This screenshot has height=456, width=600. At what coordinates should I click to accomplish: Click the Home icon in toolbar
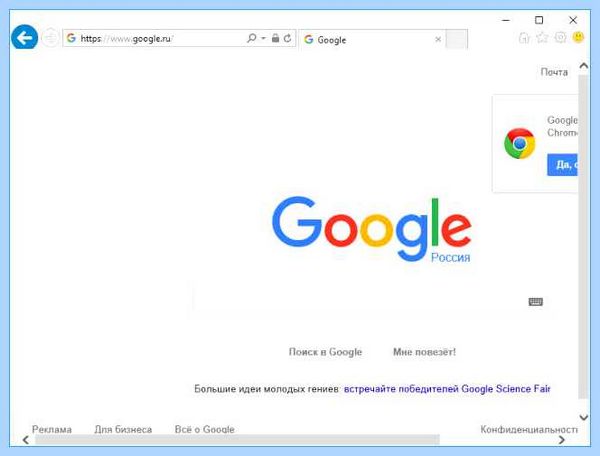tap(524, 37)
